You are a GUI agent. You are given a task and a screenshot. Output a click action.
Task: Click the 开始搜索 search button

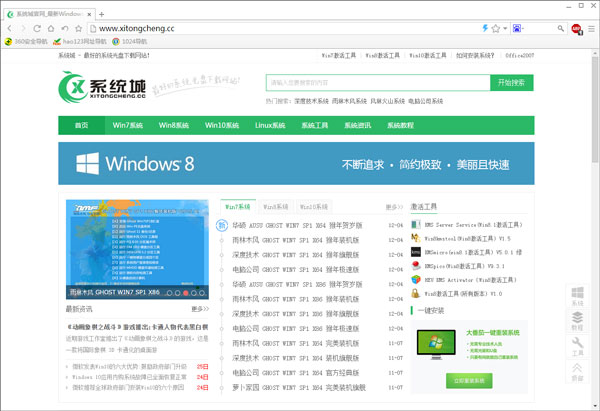tap(512, 83)
